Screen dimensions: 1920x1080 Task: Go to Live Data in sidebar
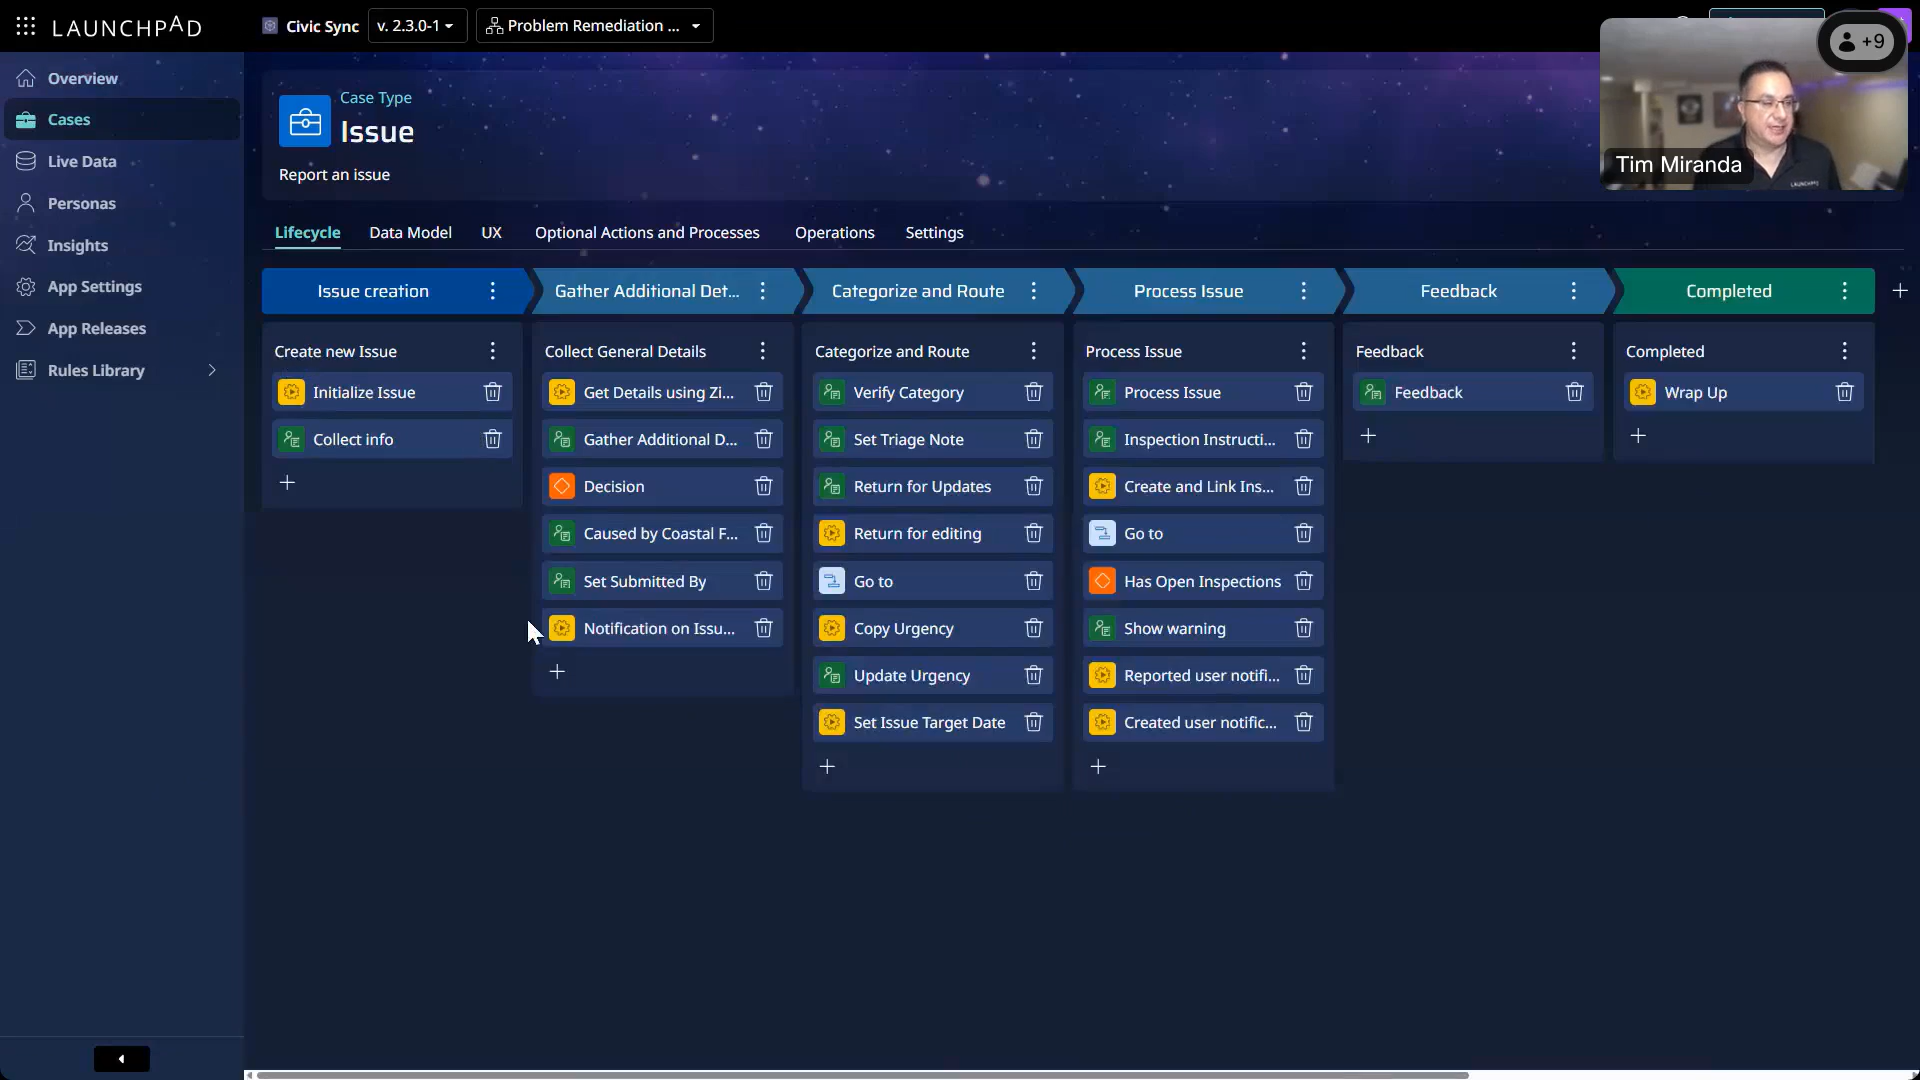tap(82, 161)
